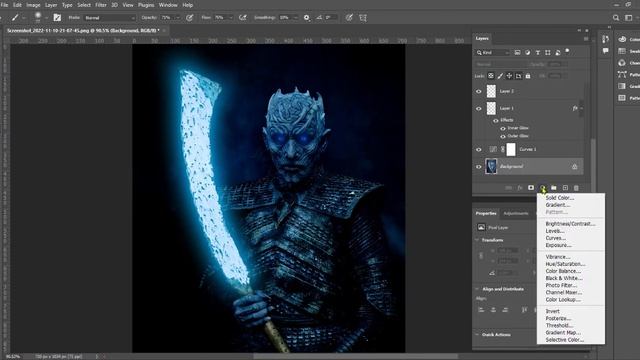Create a new layer plus icon
The height and width of the screenshot is (360, 640).
pos(565,188)
